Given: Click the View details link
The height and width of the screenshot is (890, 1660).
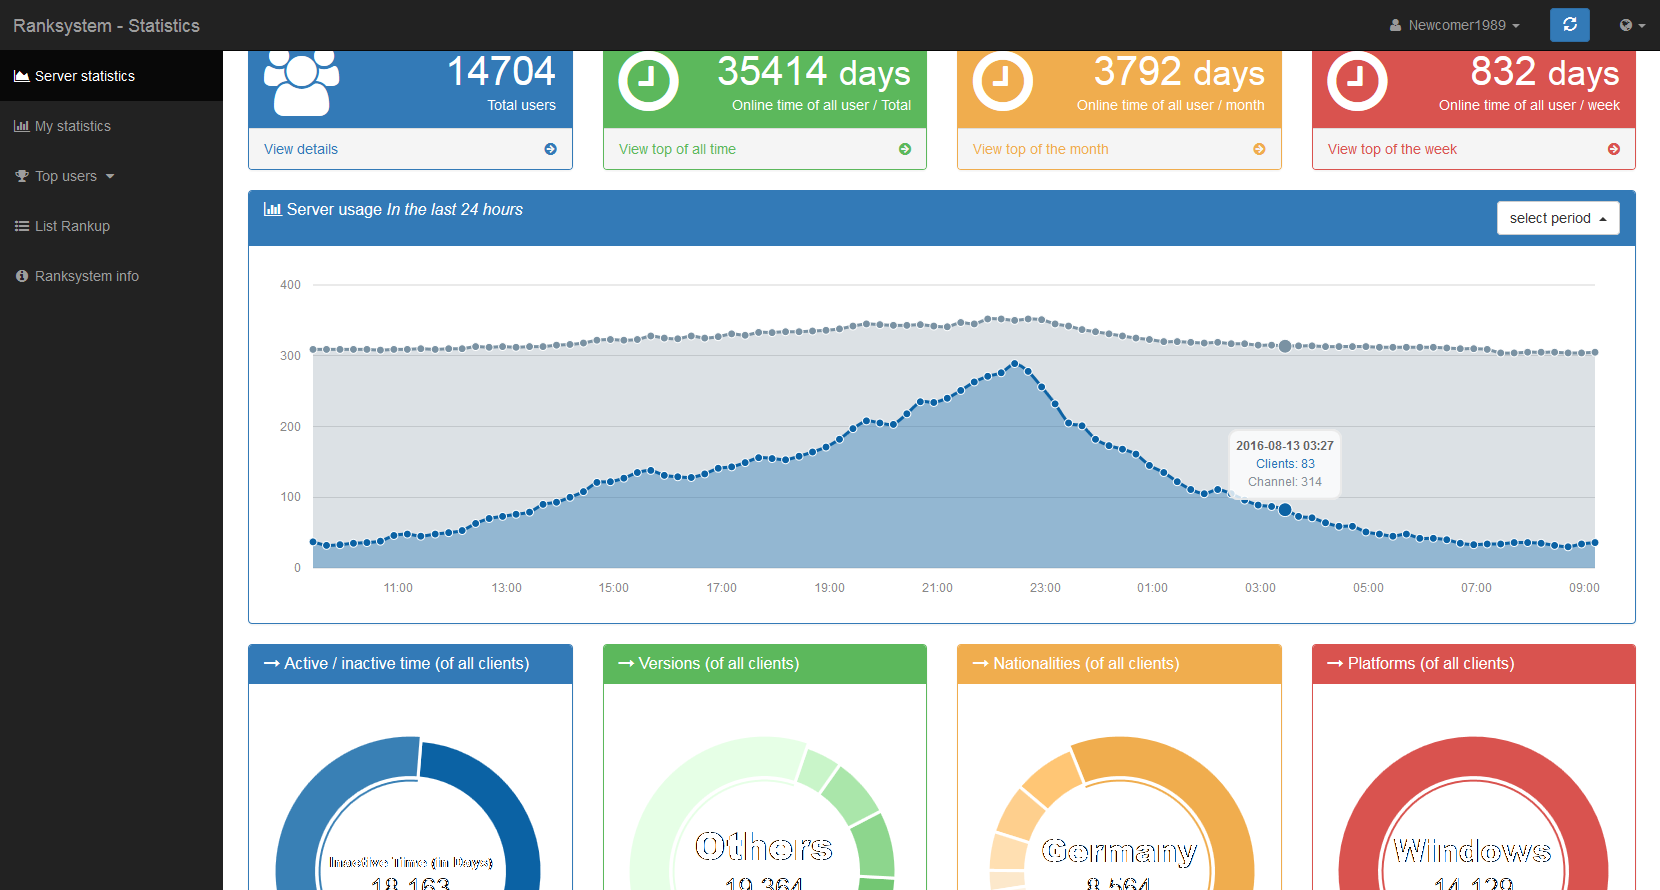Looking at the screenshot, I should [x=301, y=149].
